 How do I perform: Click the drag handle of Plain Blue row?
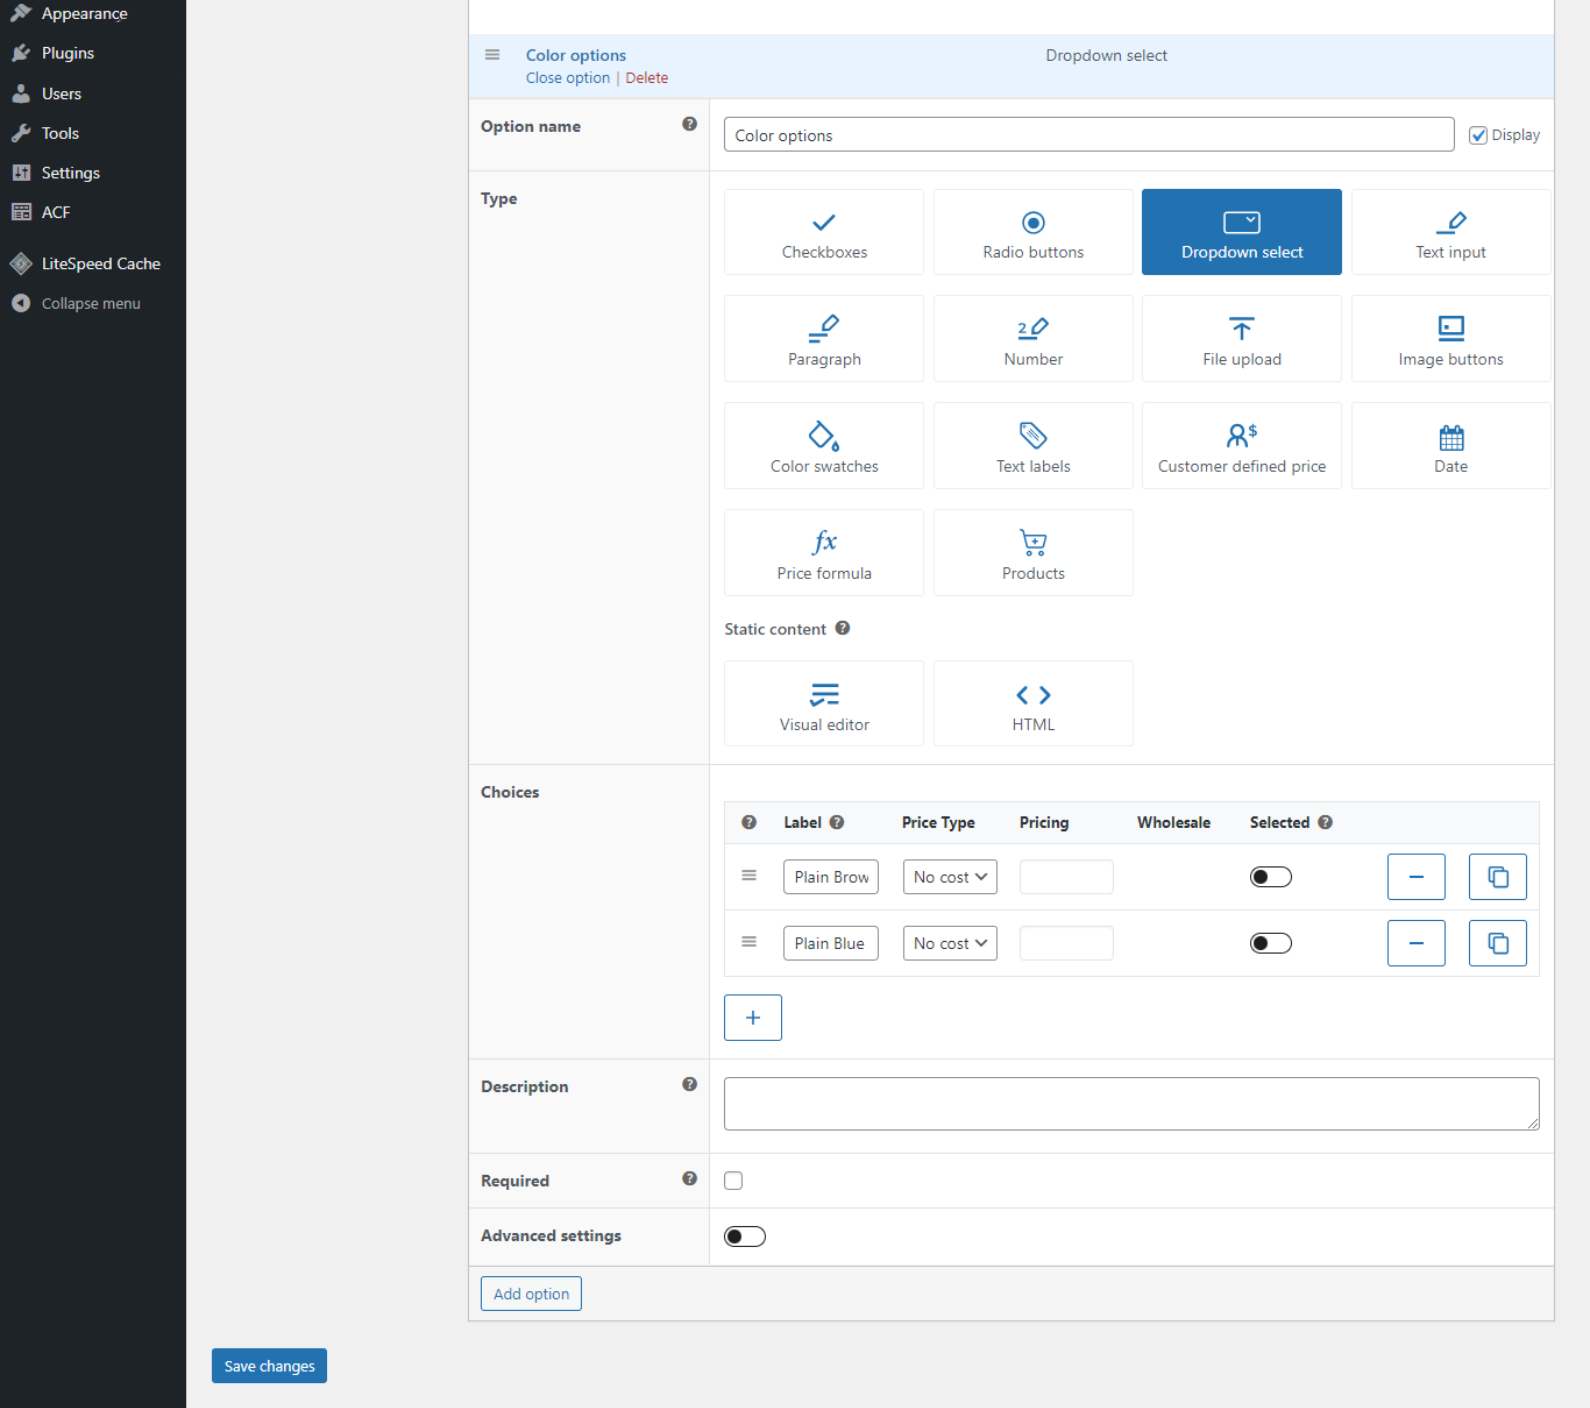click(x=749, y=942)
